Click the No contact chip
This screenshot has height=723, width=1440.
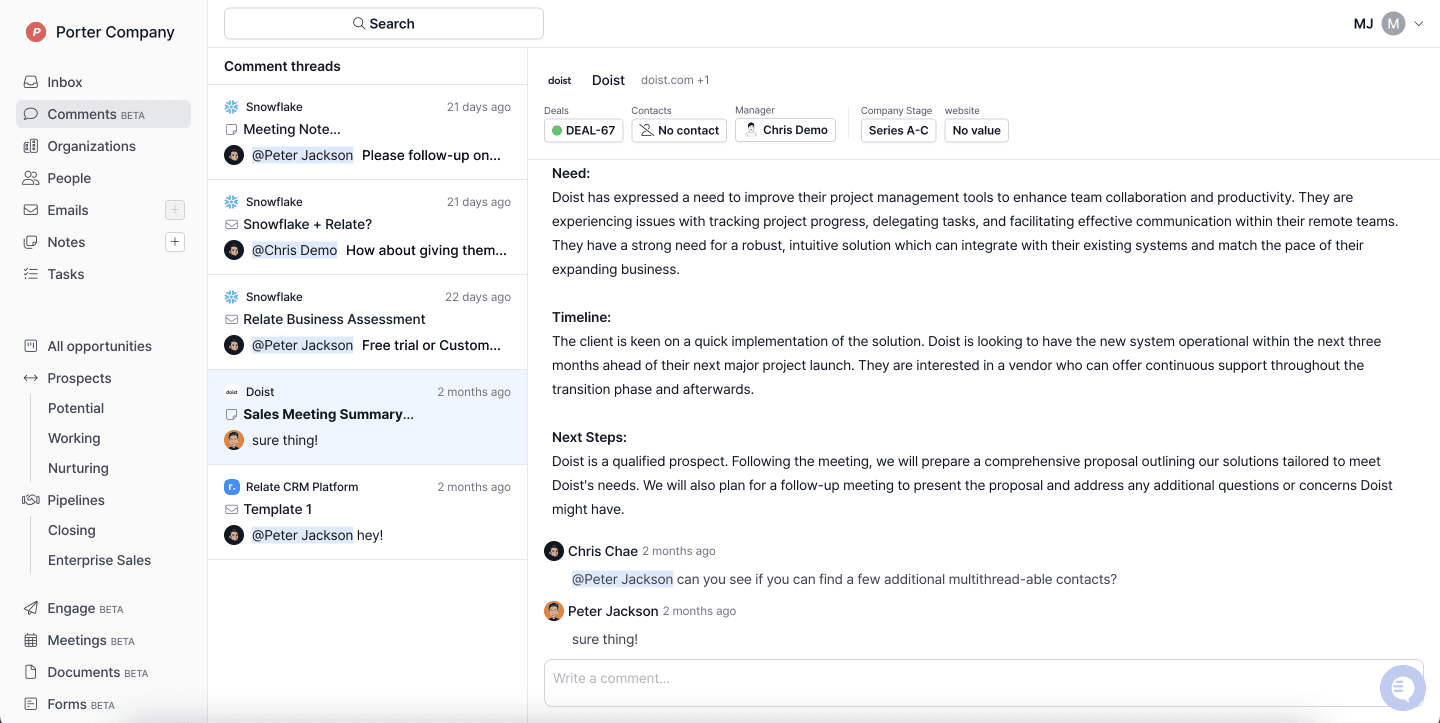click(679, 130)
